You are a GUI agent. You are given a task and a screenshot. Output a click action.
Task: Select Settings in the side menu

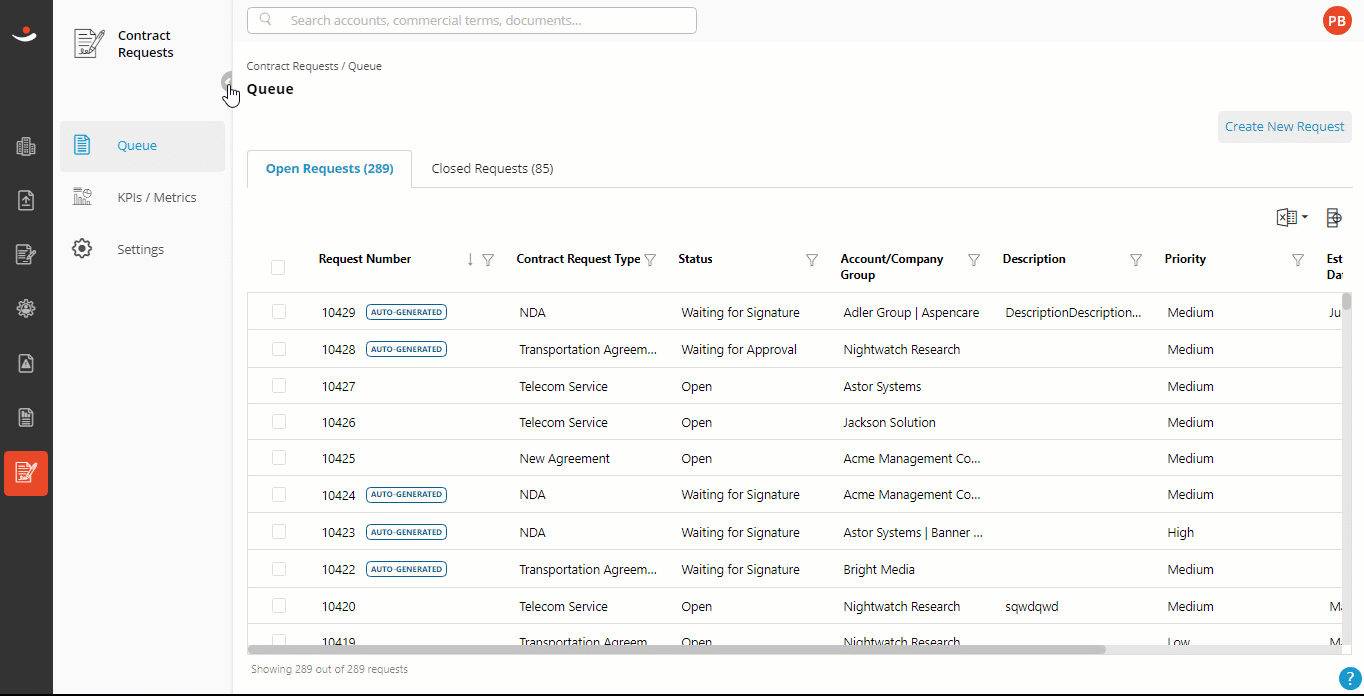[142, 250]
